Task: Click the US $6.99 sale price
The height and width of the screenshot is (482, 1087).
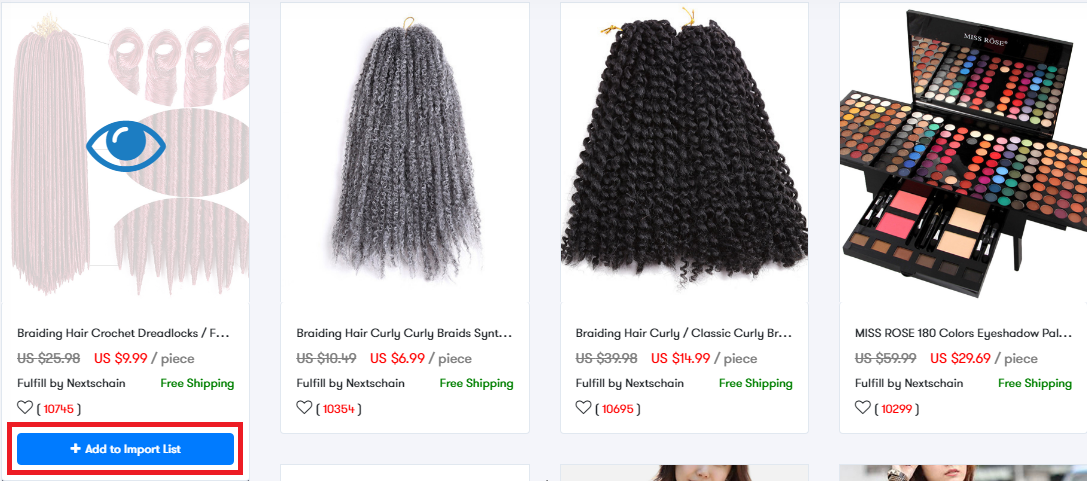Action: [x=397, y=359]
